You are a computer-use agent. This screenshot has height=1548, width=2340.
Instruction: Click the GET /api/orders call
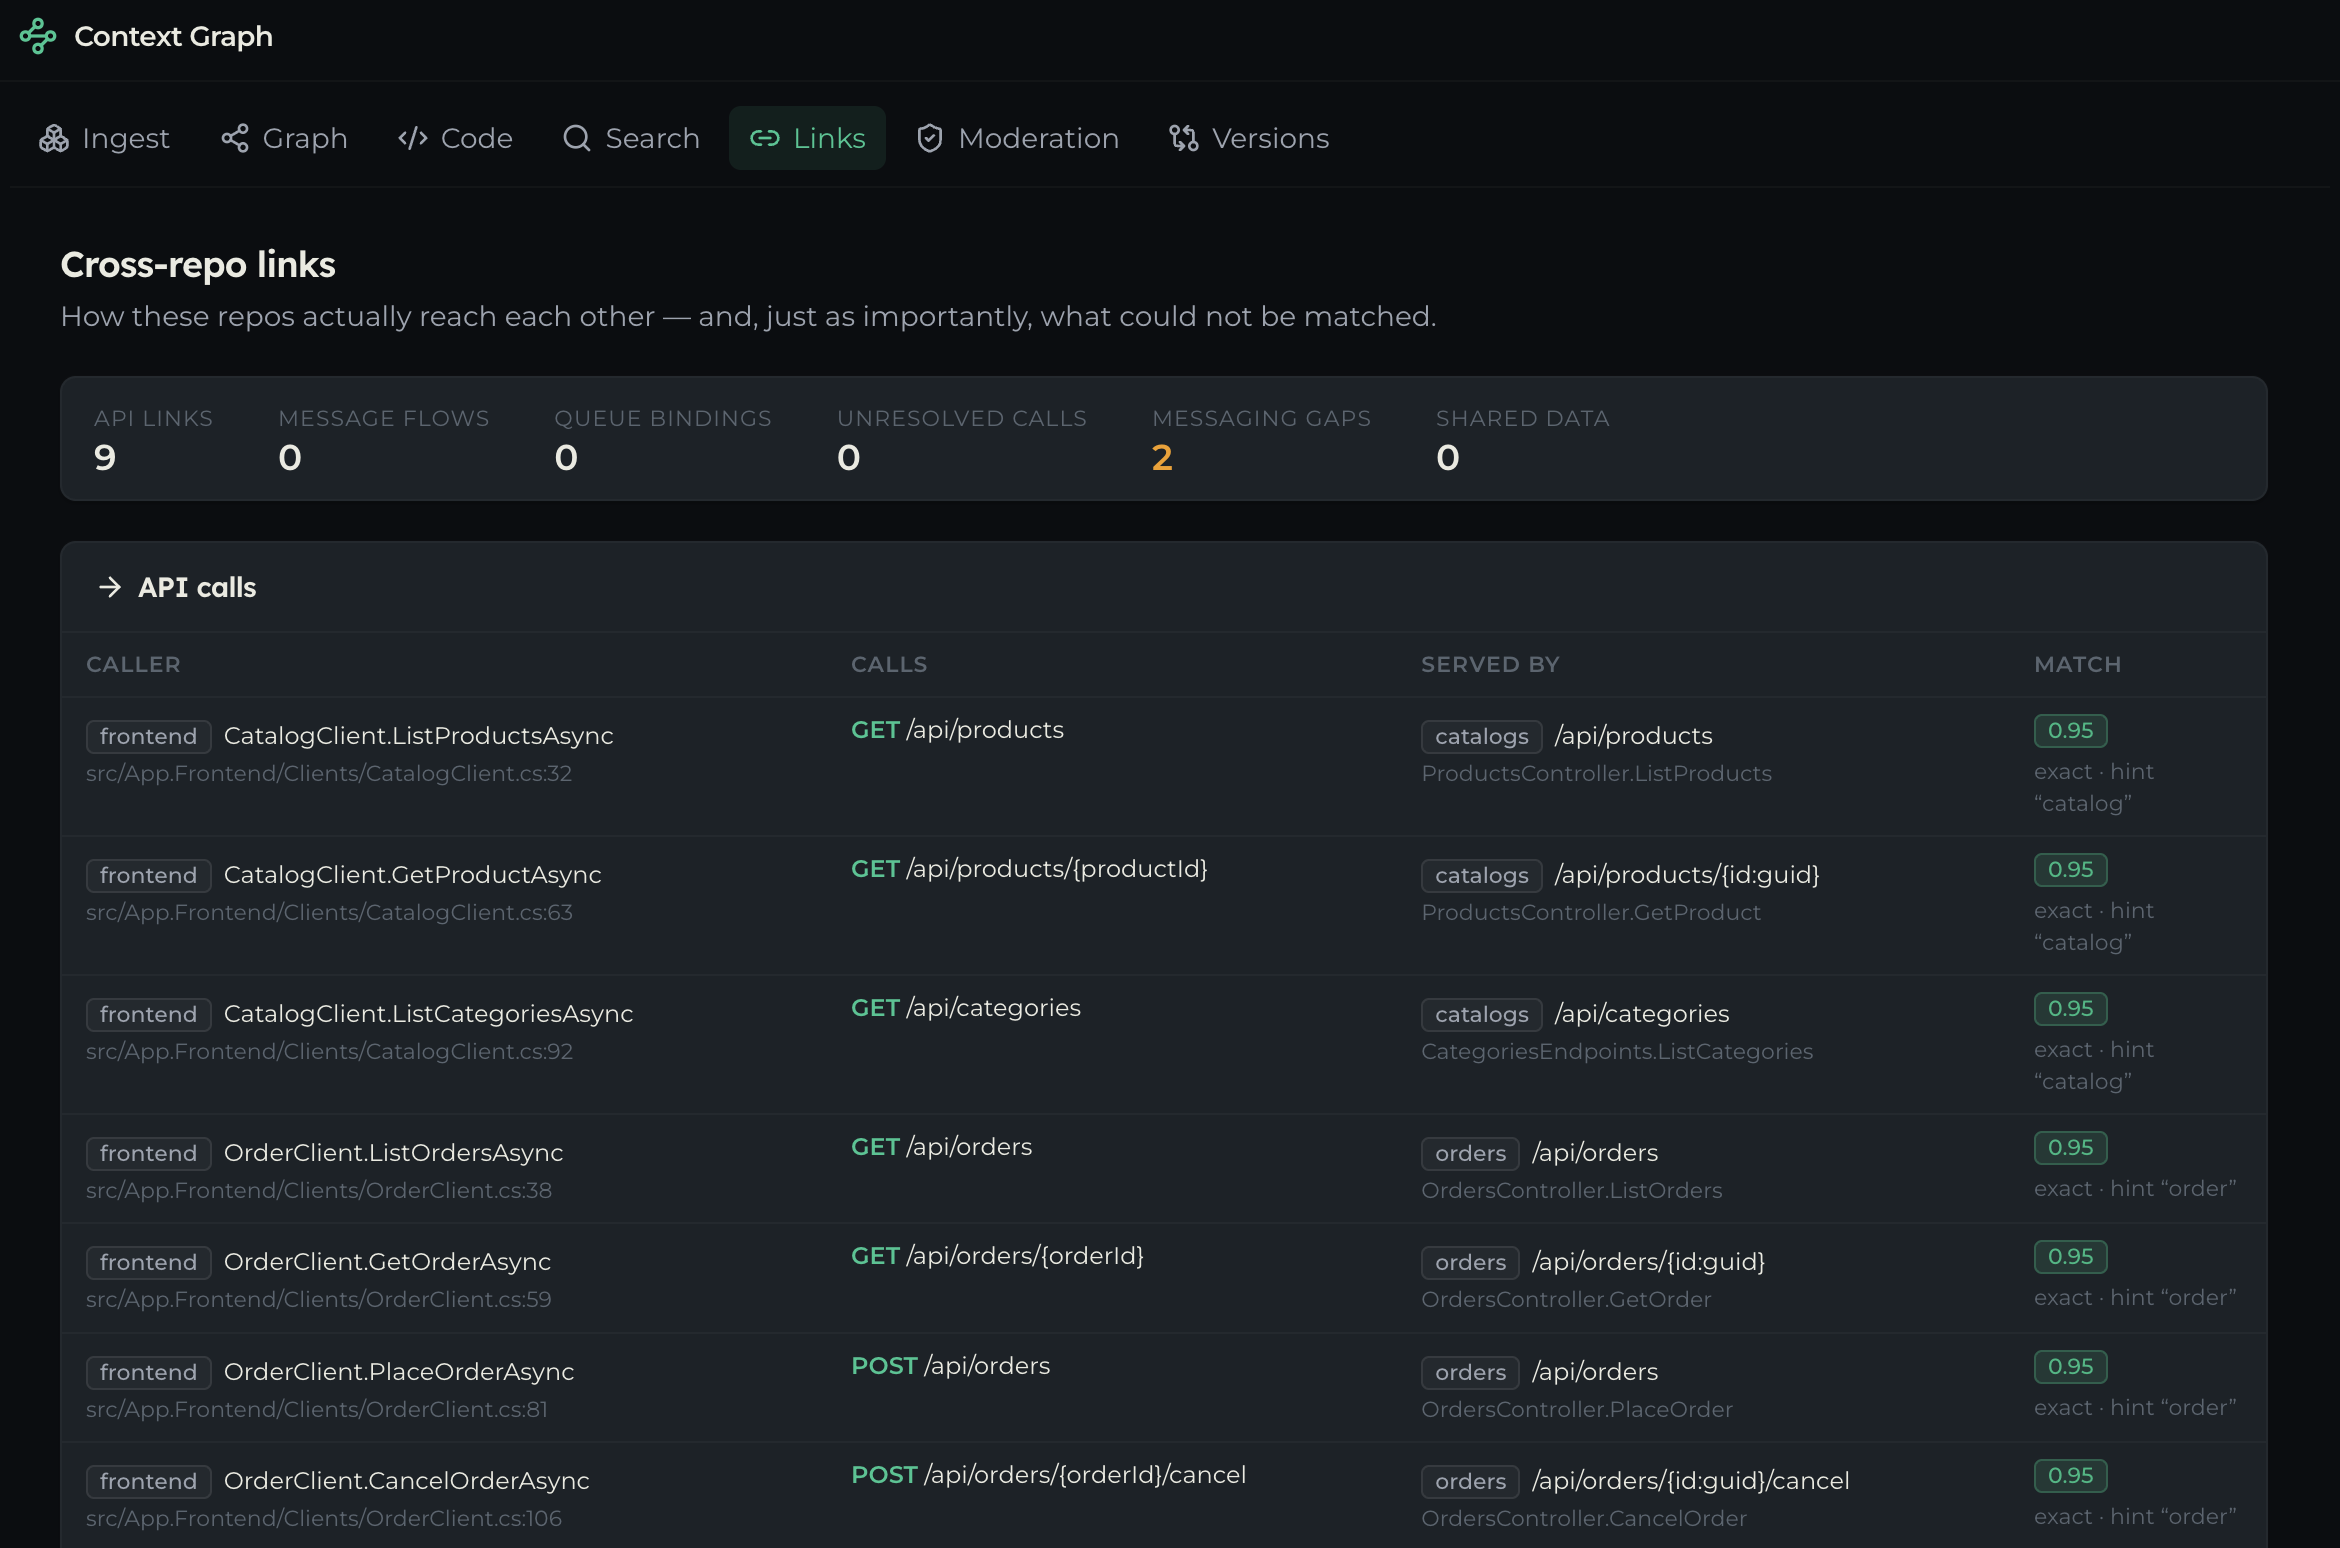(941, 1147)
